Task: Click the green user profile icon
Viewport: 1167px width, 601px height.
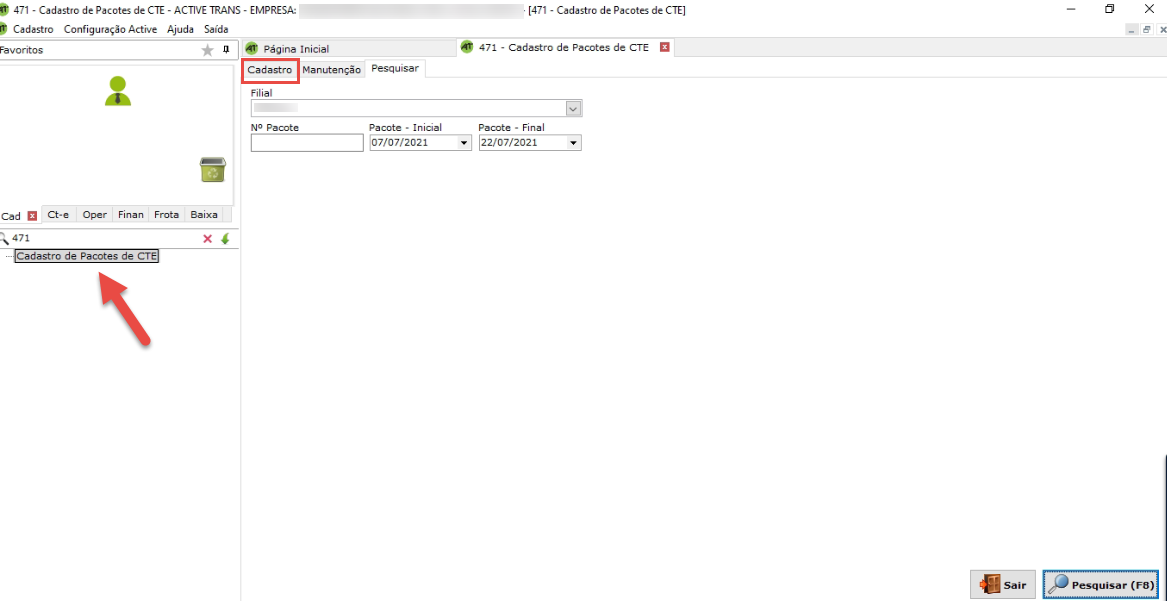Action: point(118,91)
